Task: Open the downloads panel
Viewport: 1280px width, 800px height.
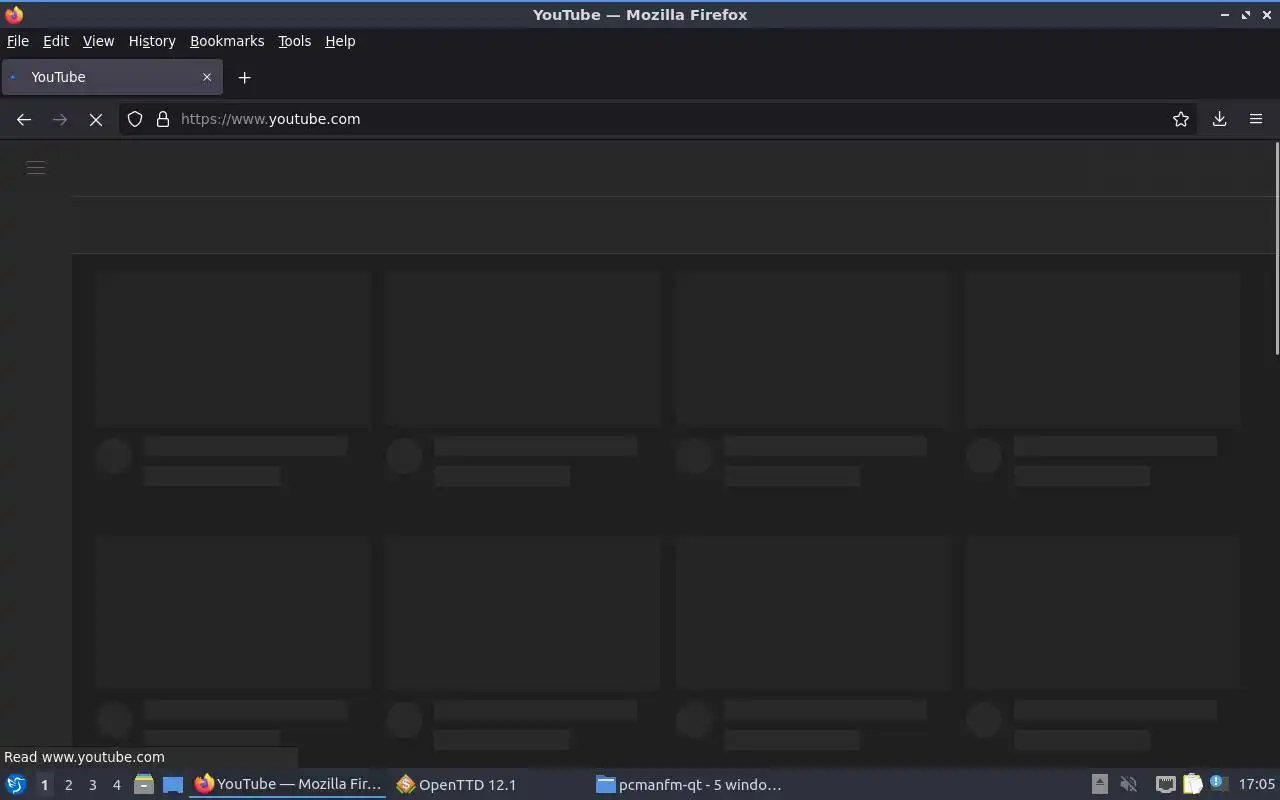Action: pos(1220,119)
